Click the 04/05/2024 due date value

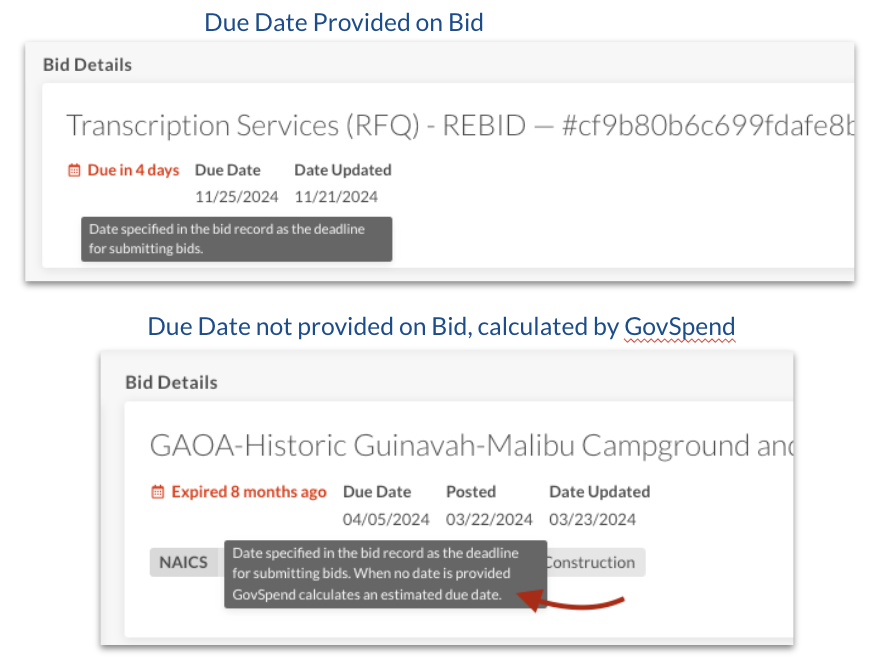coord(386,519)
